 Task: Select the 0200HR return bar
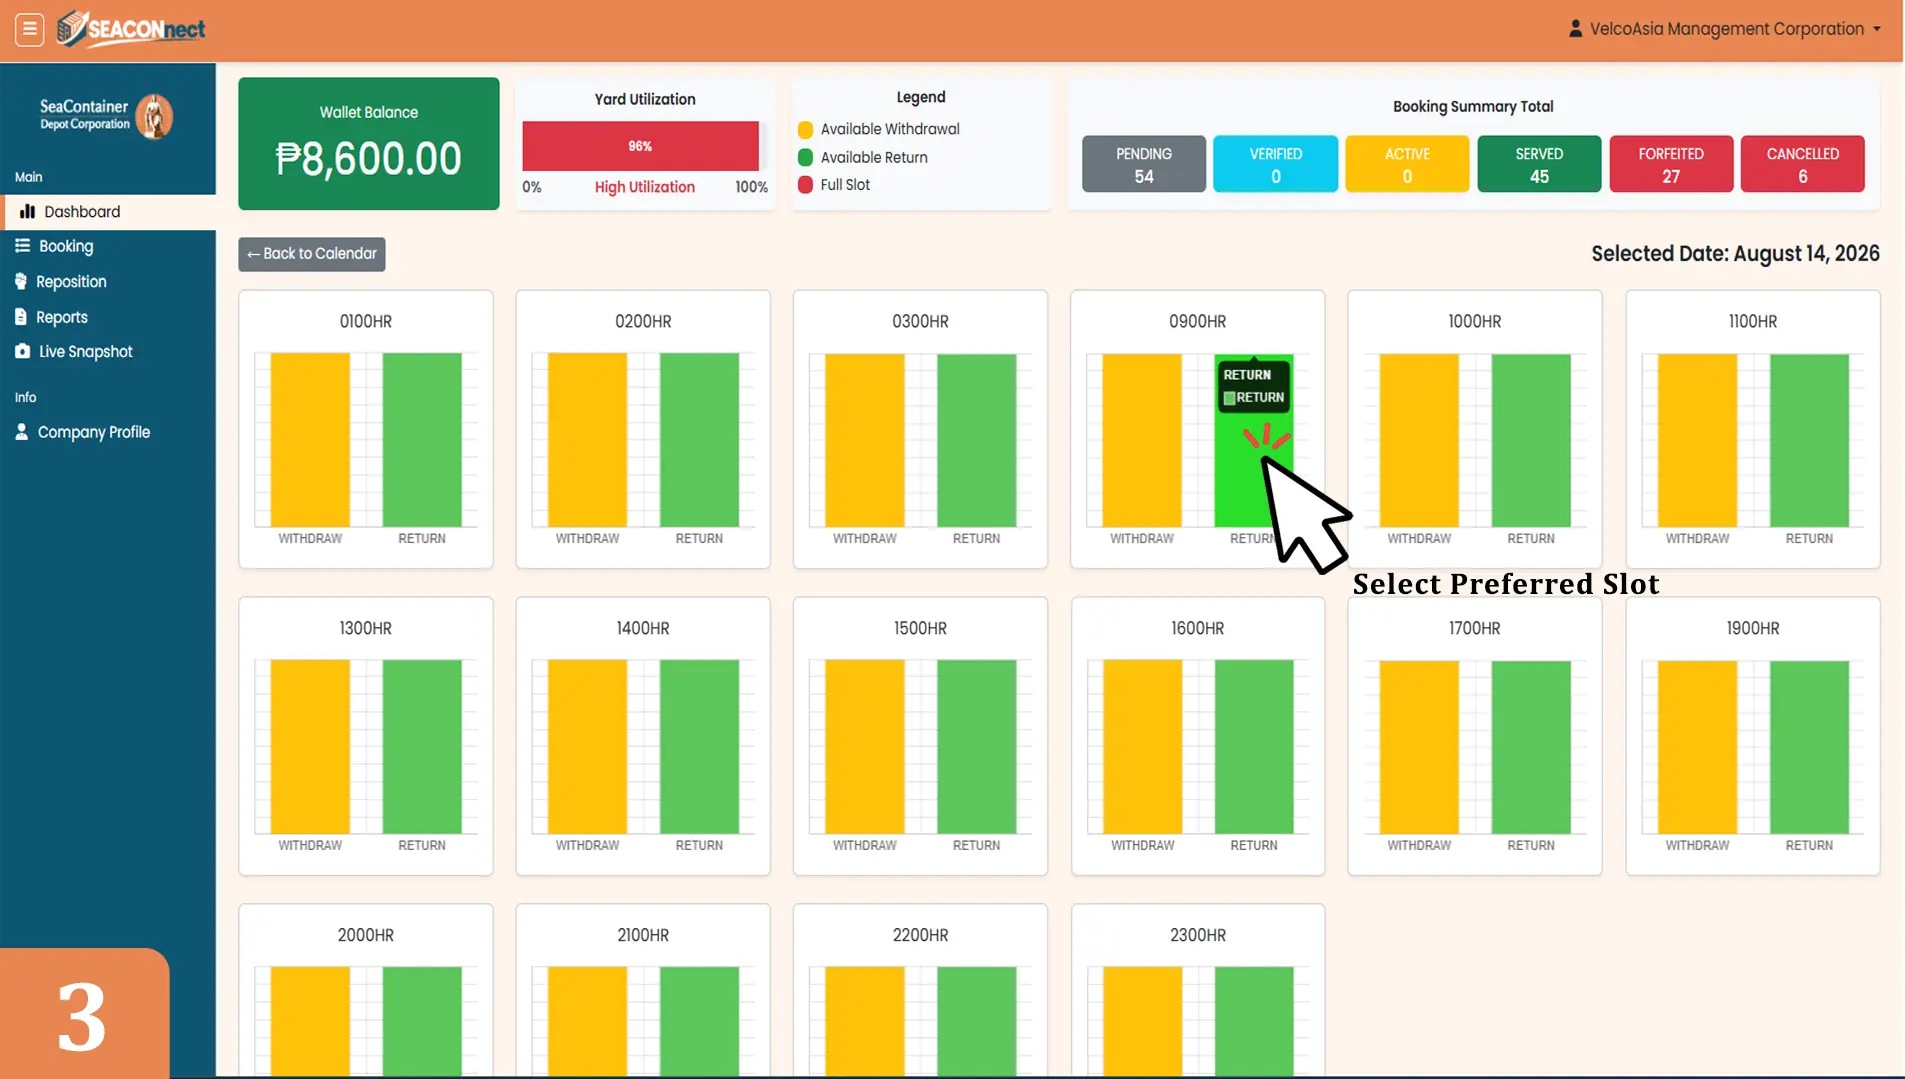pyautogui.click(x=699, y=440)
